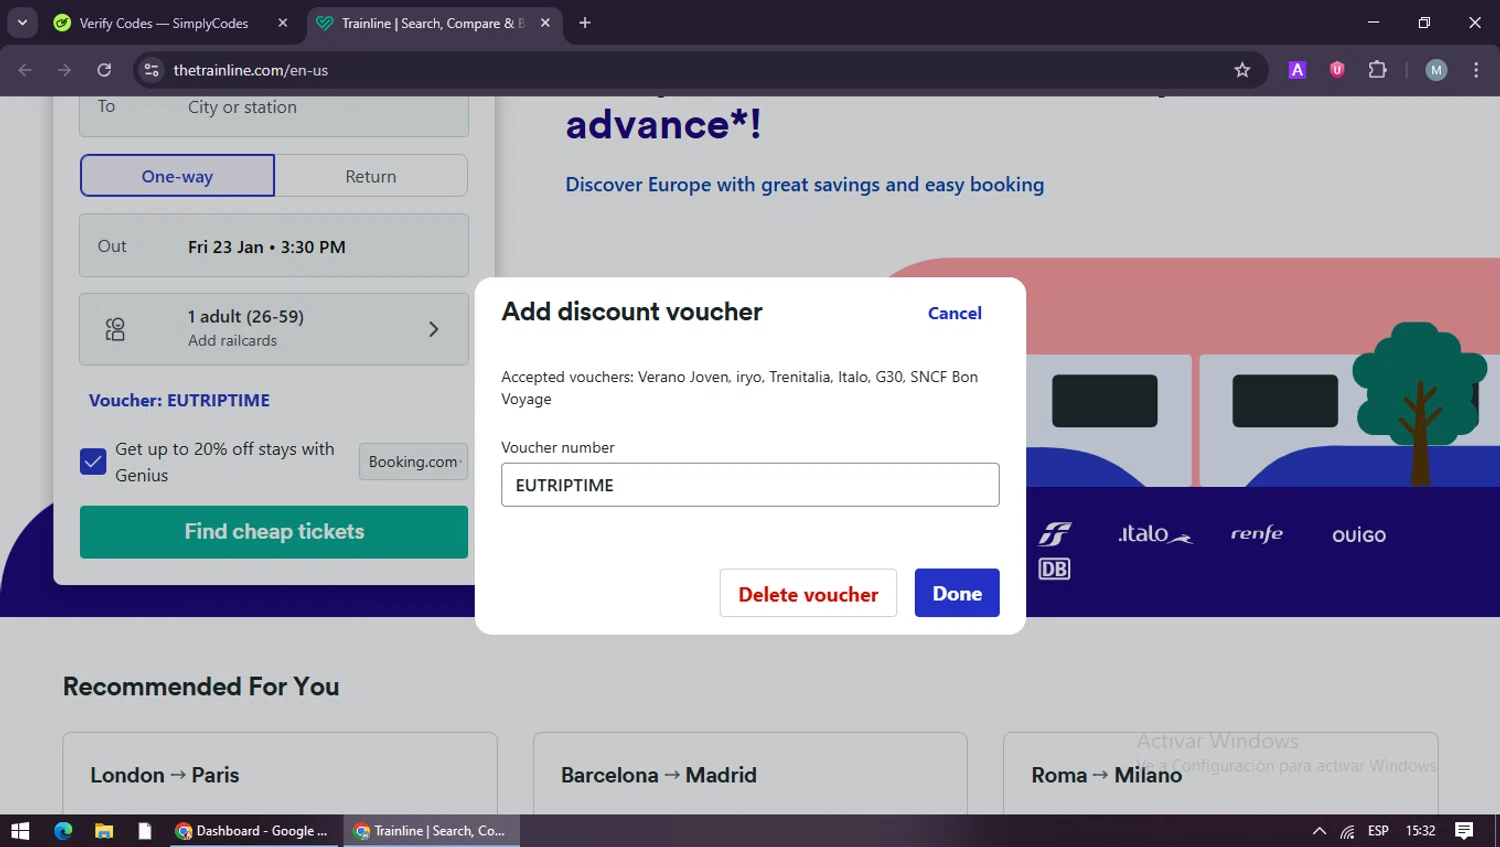Click the Done button in voucher dialog
Viewport: 1500px width, 847px height.
click(956, 593)
